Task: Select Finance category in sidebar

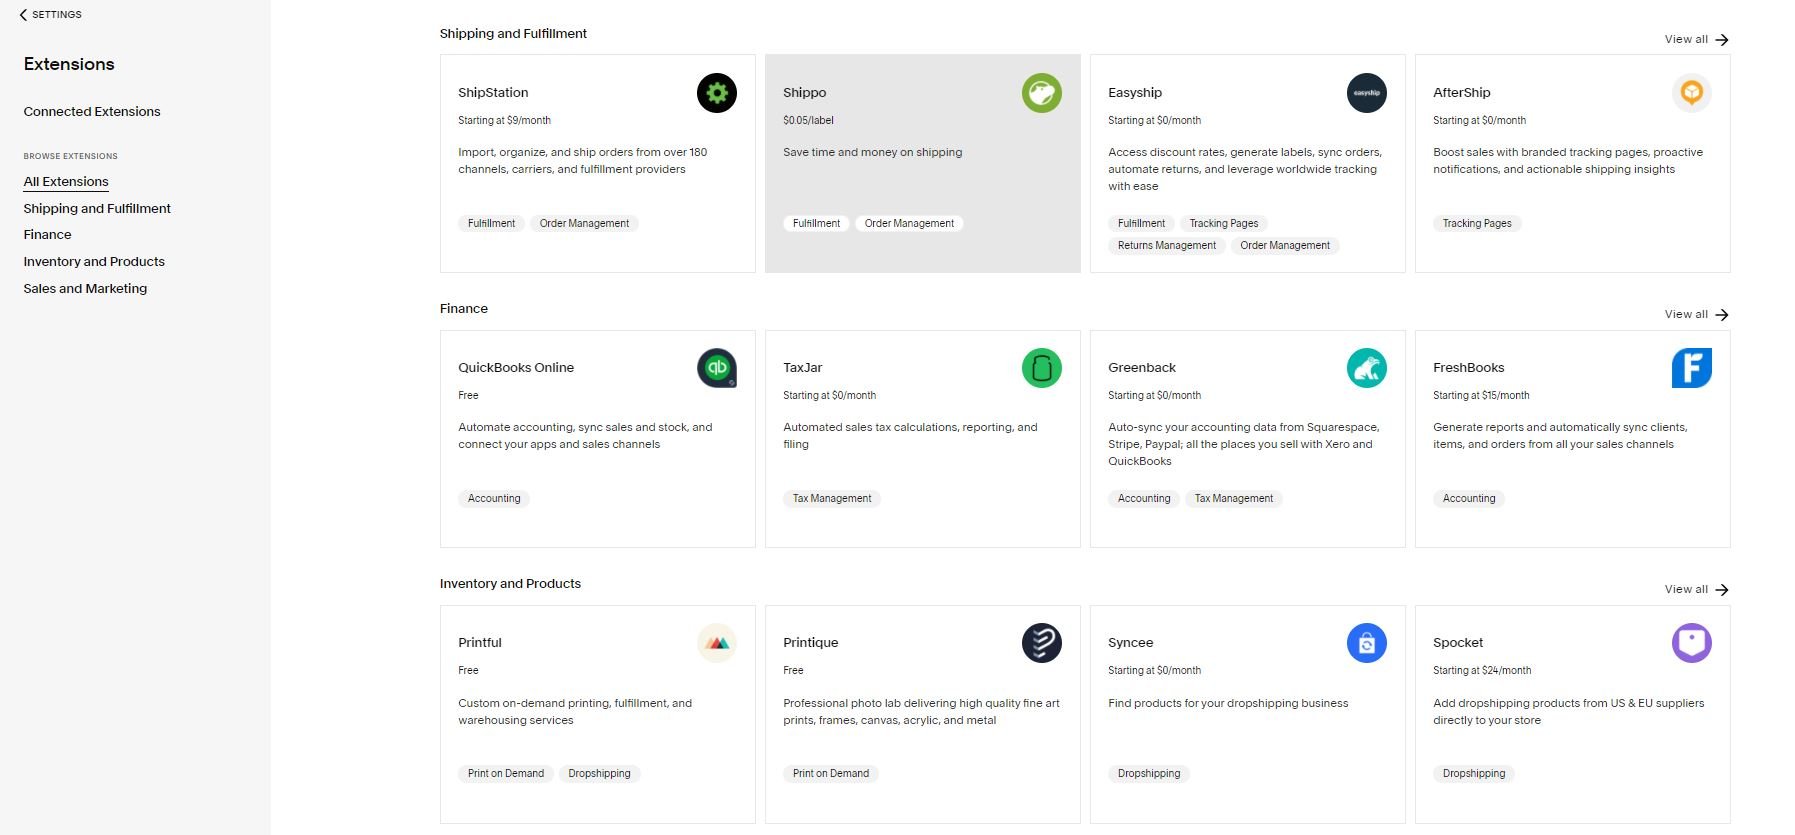Action: (48, 235)
